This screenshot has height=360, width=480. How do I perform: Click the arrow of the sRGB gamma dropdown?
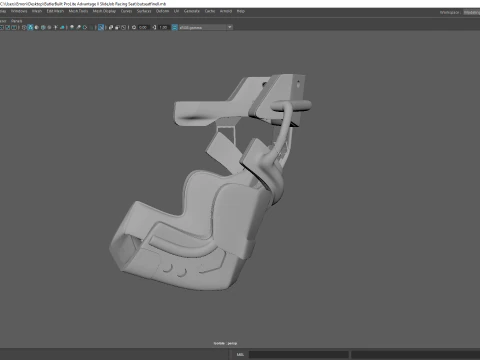(230, 27)
